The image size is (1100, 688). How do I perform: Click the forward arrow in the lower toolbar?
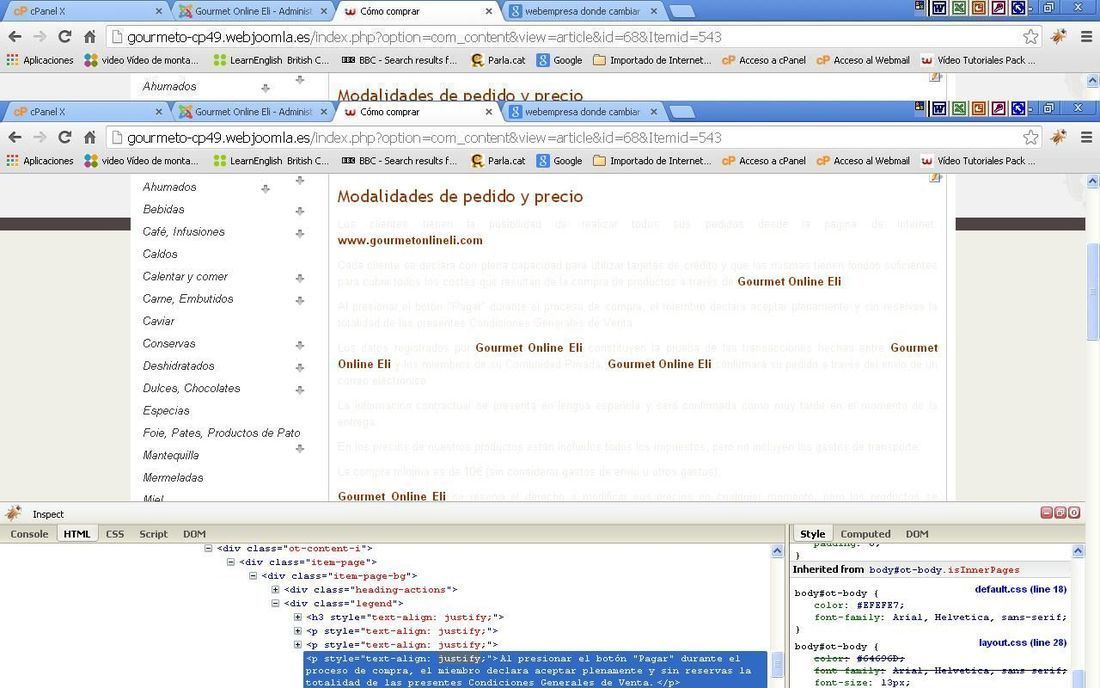(39, 137)
